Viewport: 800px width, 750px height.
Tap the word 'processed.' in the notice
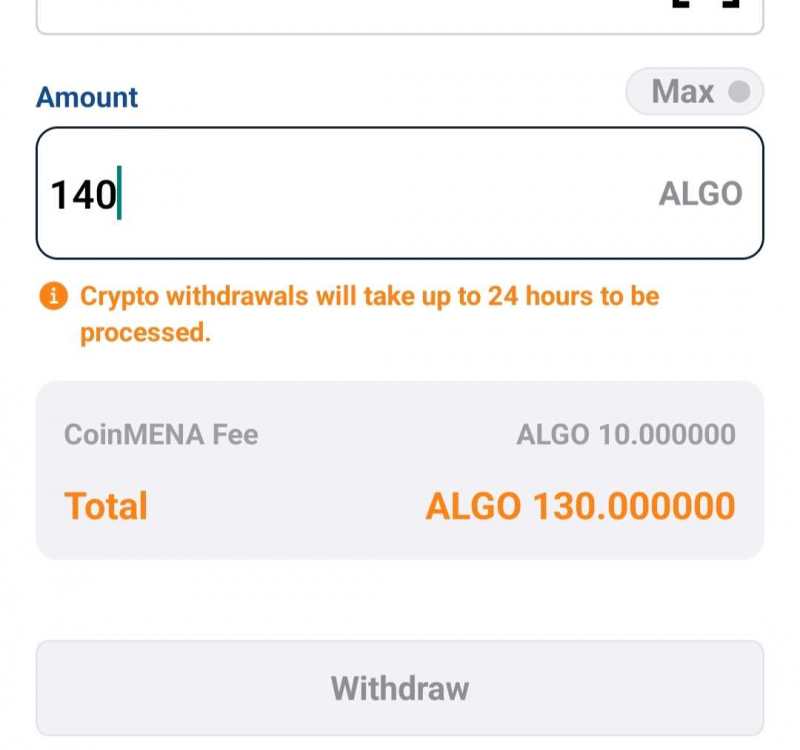[x=145, y=333]
